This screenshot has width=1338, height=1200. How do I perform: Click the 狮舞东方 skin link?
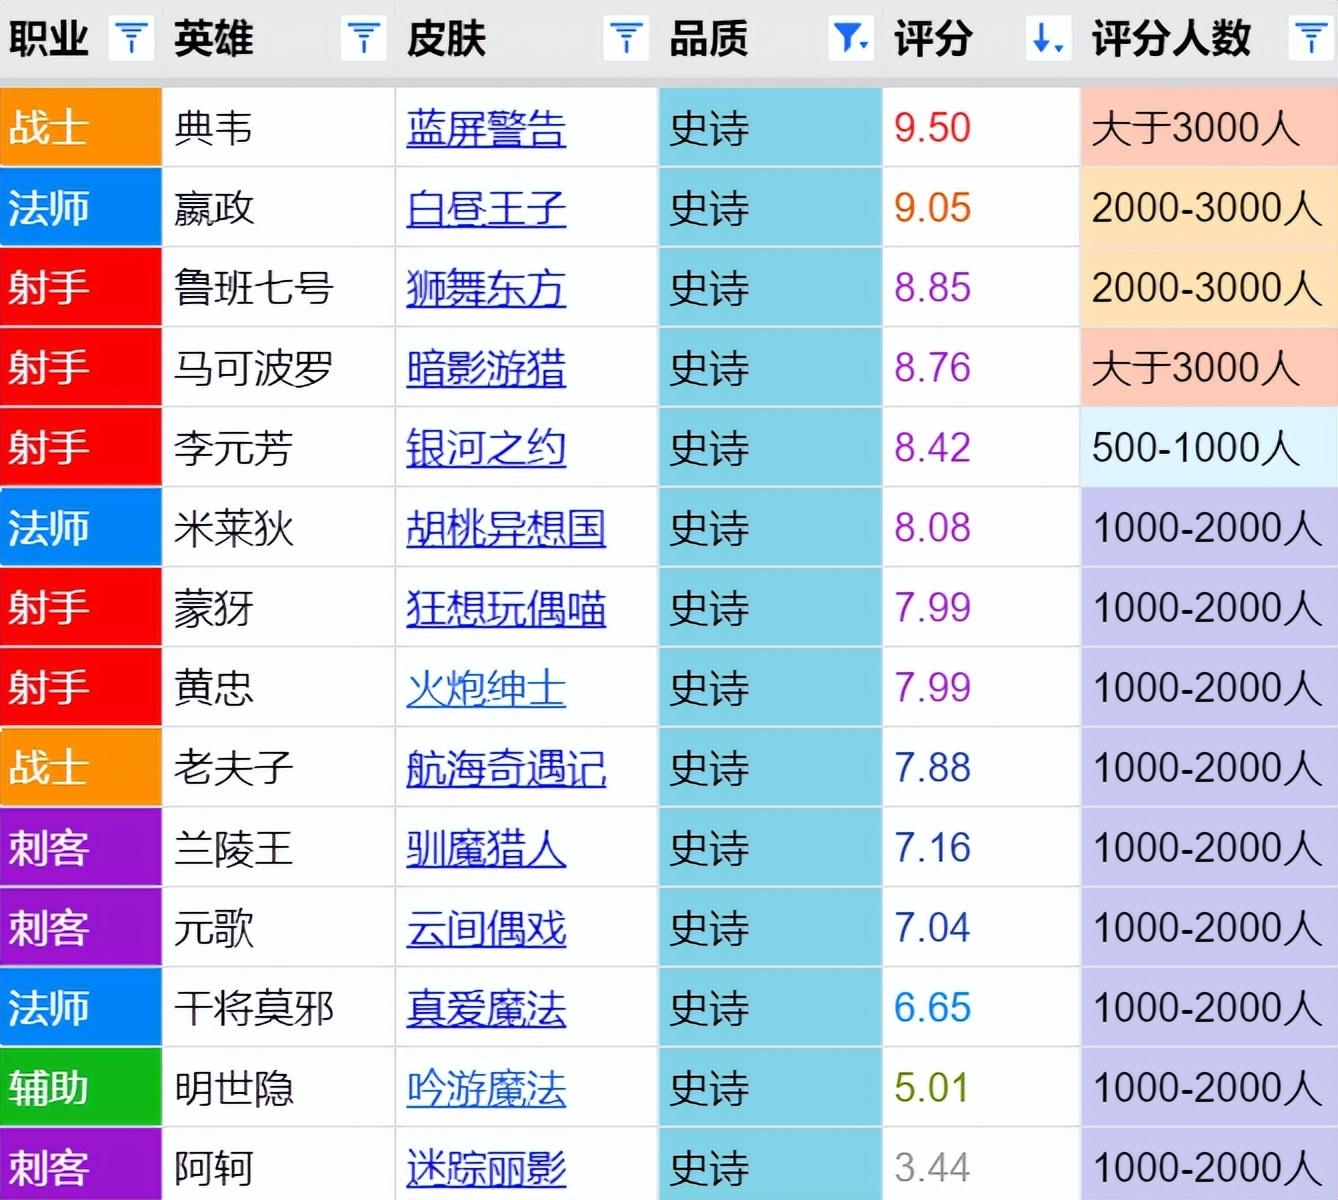[x=486, y=288]
